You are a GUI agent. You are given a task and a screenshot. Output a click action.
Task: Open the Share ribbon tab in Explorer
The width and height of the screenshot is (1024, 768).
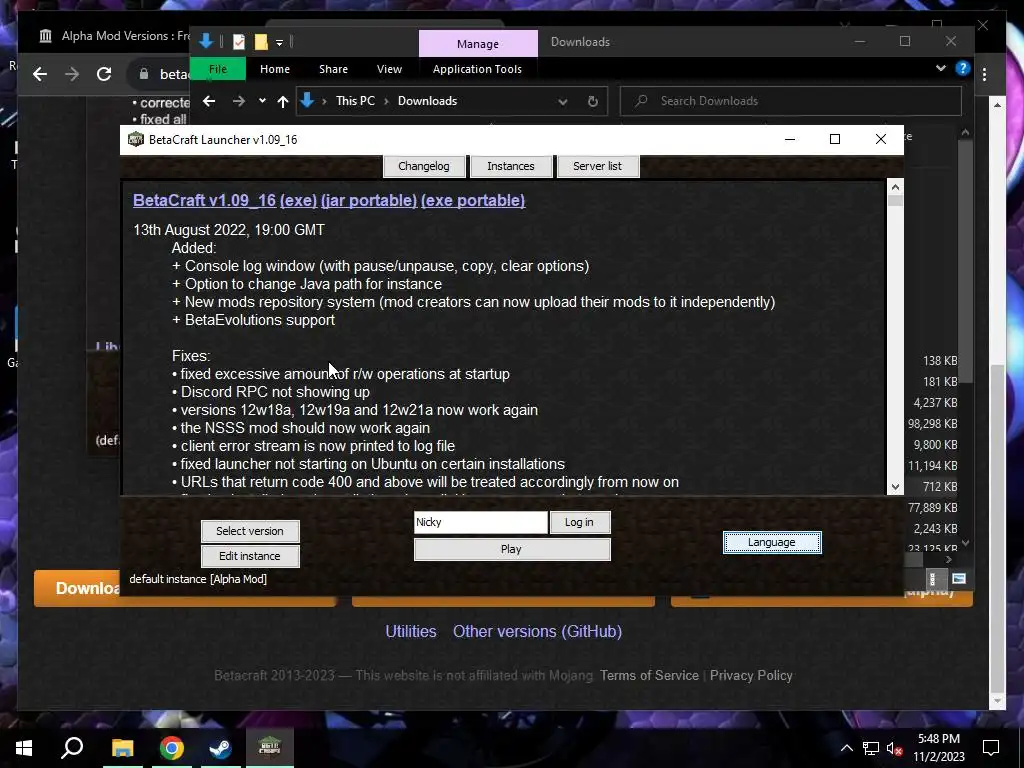333,69
